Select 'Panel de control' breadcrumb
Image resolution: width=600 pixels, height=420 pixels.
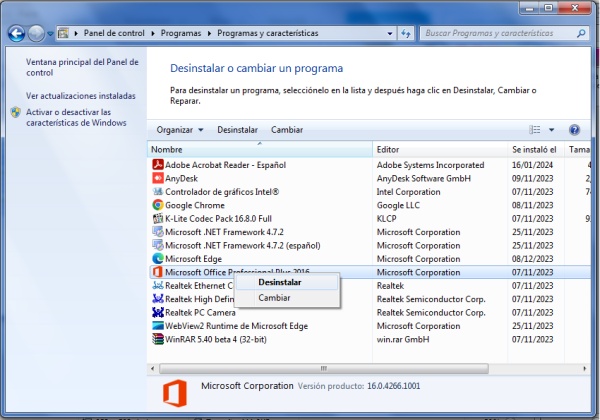pos(114,33)
